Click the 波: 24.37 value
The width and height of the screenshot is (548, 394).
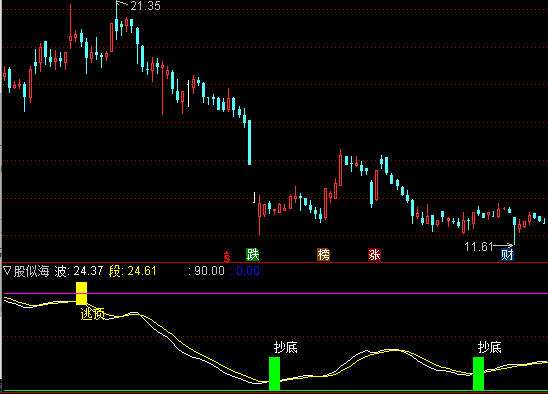coord(79,271)
